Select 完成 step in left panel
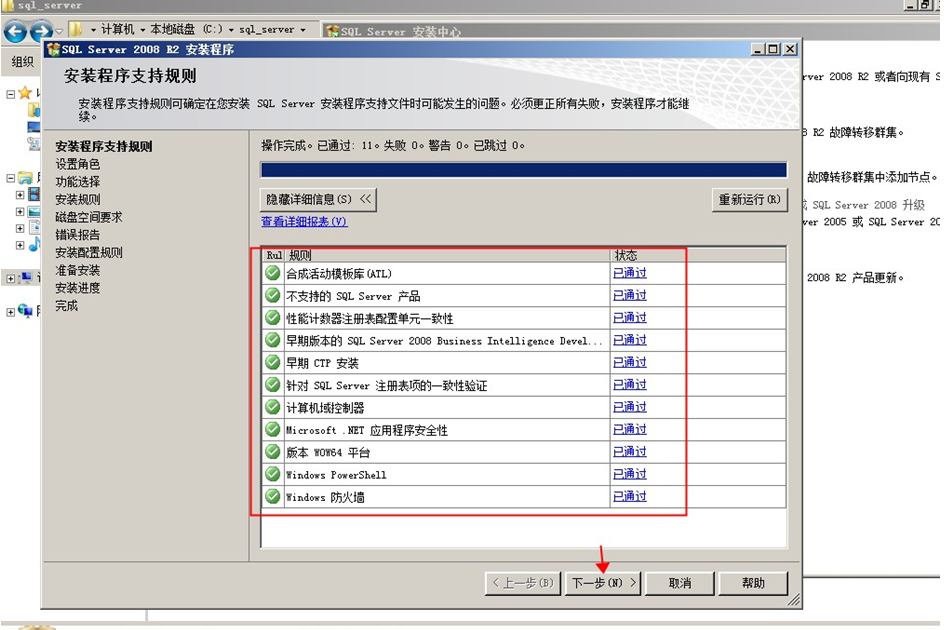This screenshot has width=949, height=630. pyautogui.click(x=67, y=306)
